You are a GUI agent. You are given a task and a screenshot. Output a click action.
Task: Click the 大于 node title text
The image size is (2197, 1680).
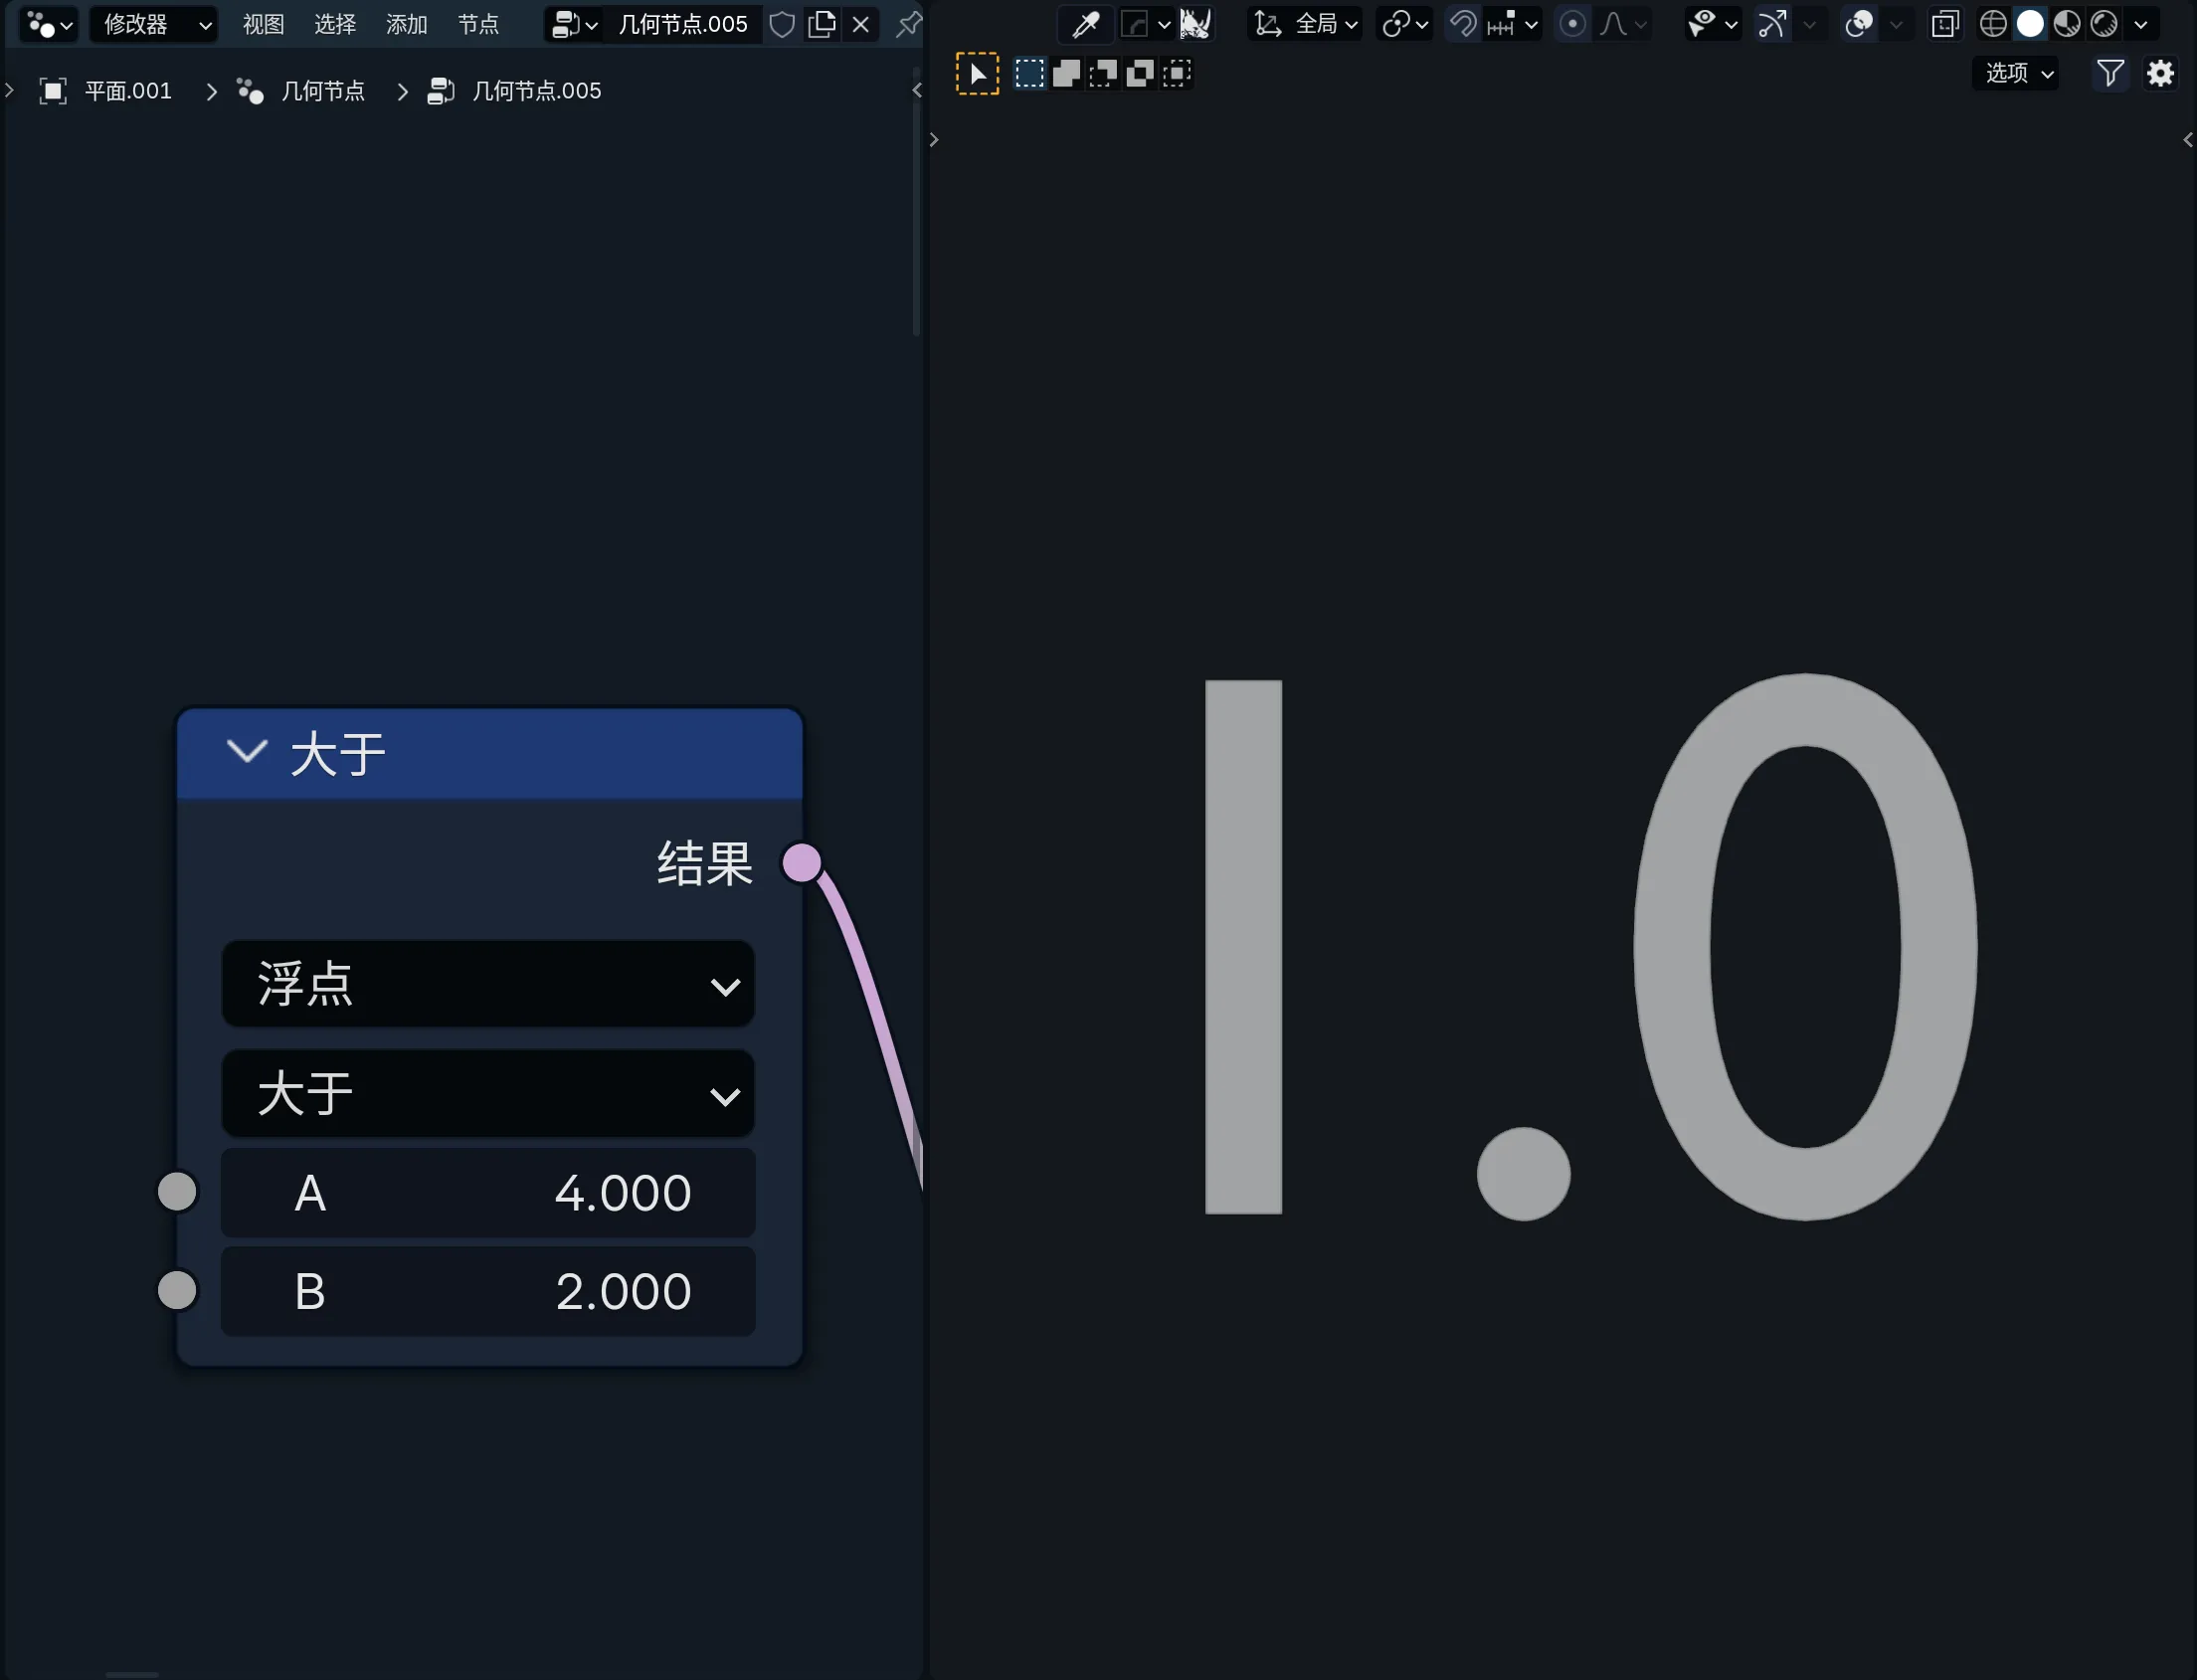click(338, 754)
